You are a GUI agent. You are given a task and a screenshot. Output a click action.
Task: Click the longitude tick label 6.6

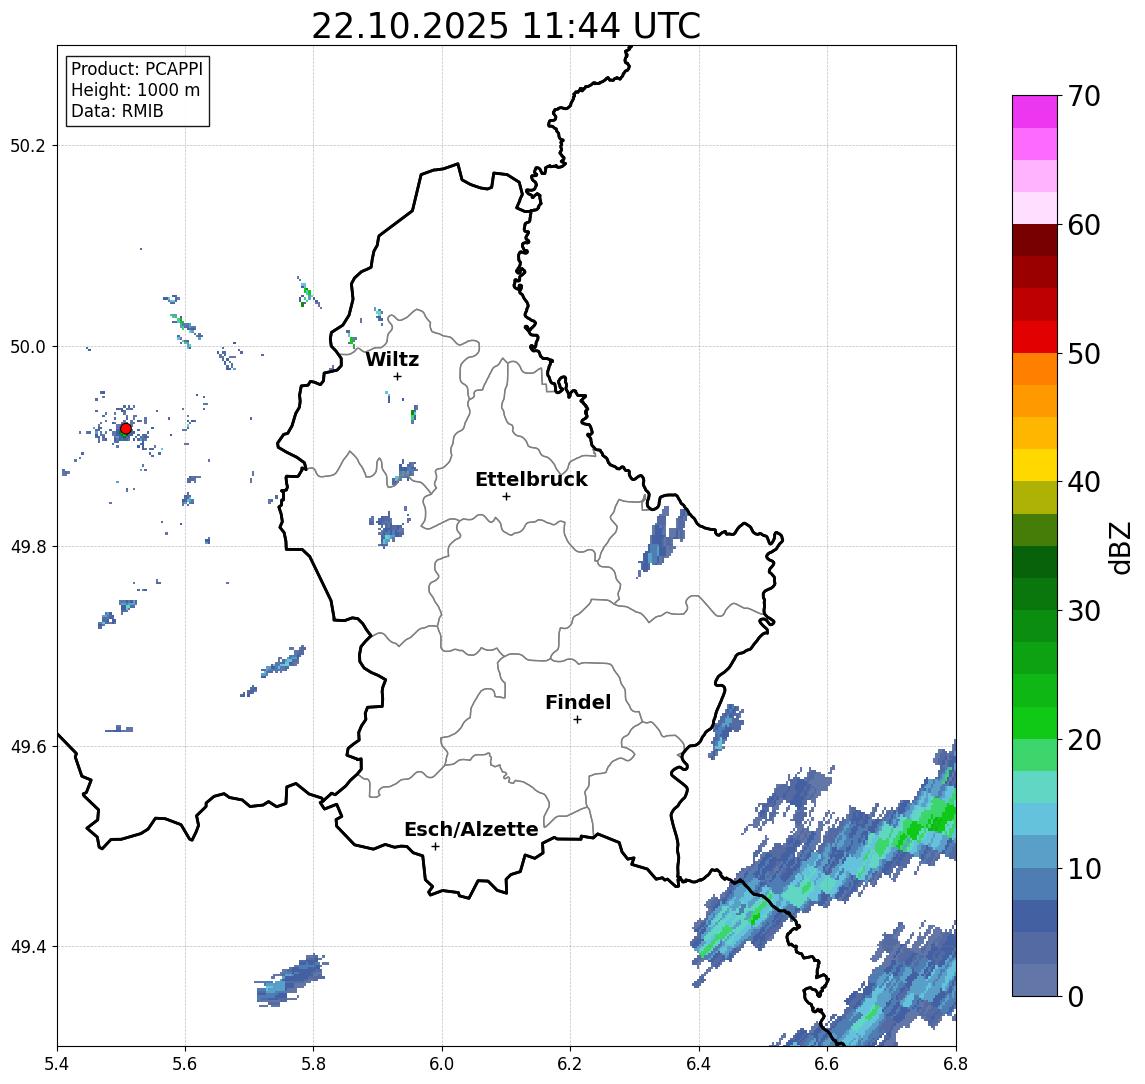[827, 1064]
